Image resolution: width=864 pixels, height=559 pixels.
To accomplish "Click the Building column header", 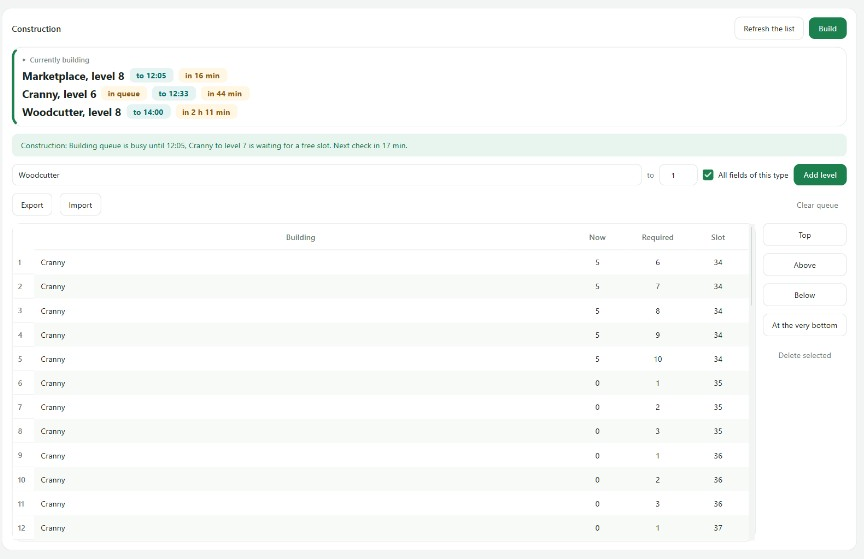I will point(300,238).
